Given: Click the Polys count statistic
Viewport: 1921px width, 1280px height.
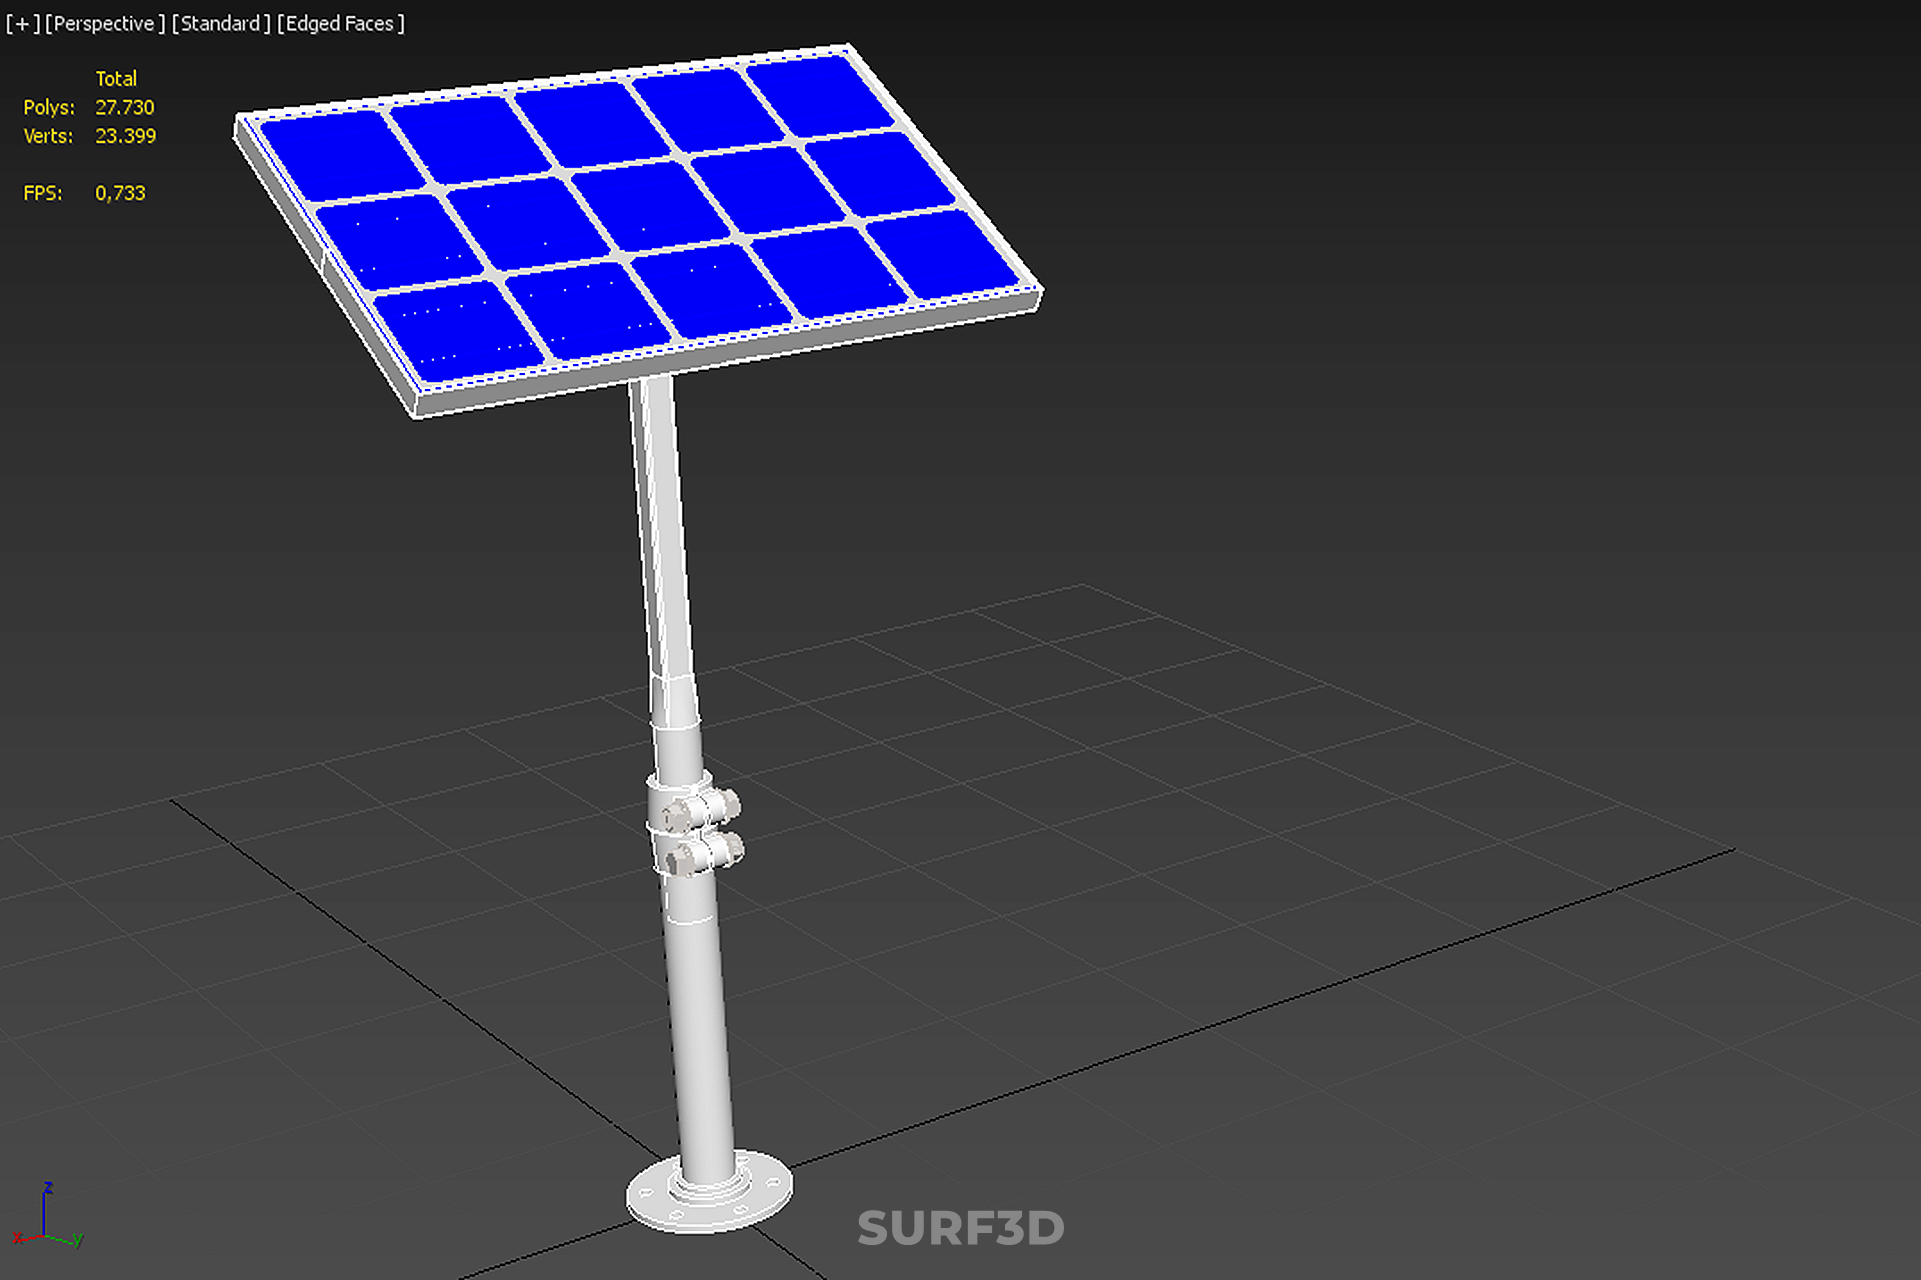Looking at the screenshot, I should [124, 107].
